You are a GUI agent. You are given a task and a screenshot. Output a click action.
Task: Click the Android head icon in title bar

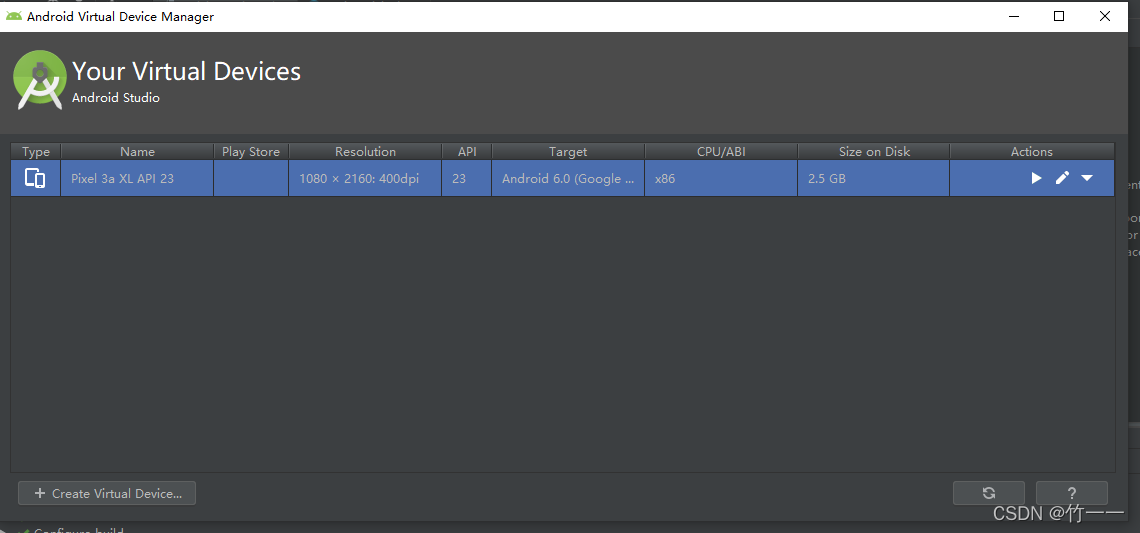pyautogui.click(x=14, y=16)
